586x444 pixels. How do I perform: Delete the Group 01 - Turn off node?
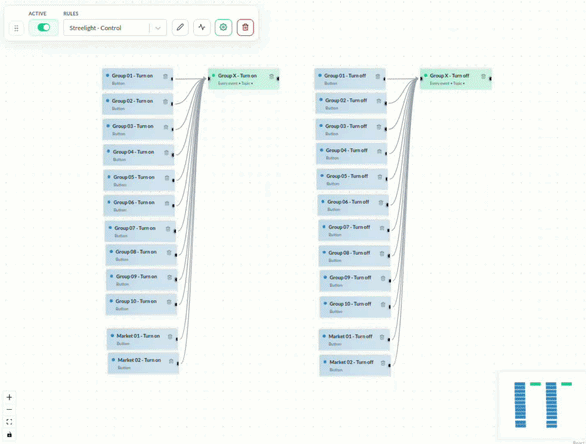[377, 76]
